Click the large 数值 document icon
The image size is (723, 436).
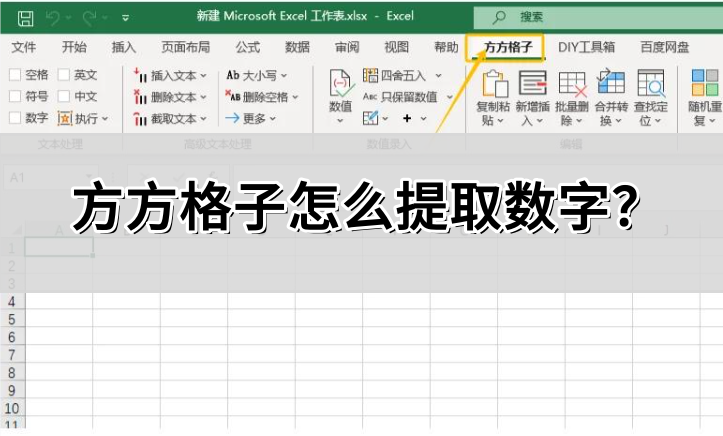tap(341, 83)
